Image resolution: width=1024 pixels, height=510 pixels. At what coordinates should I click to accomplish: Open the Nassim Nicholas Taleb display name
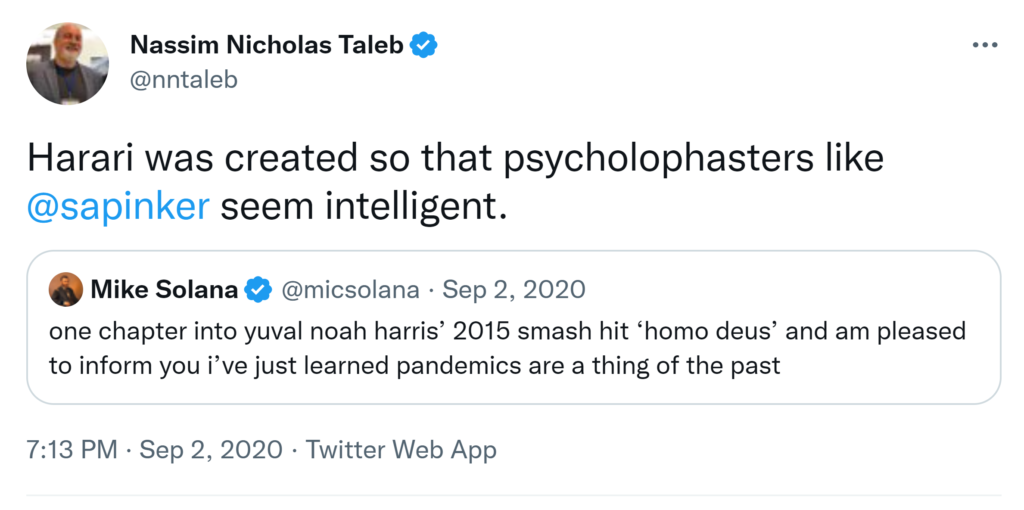pyautogui.click(x=269, y=45)
